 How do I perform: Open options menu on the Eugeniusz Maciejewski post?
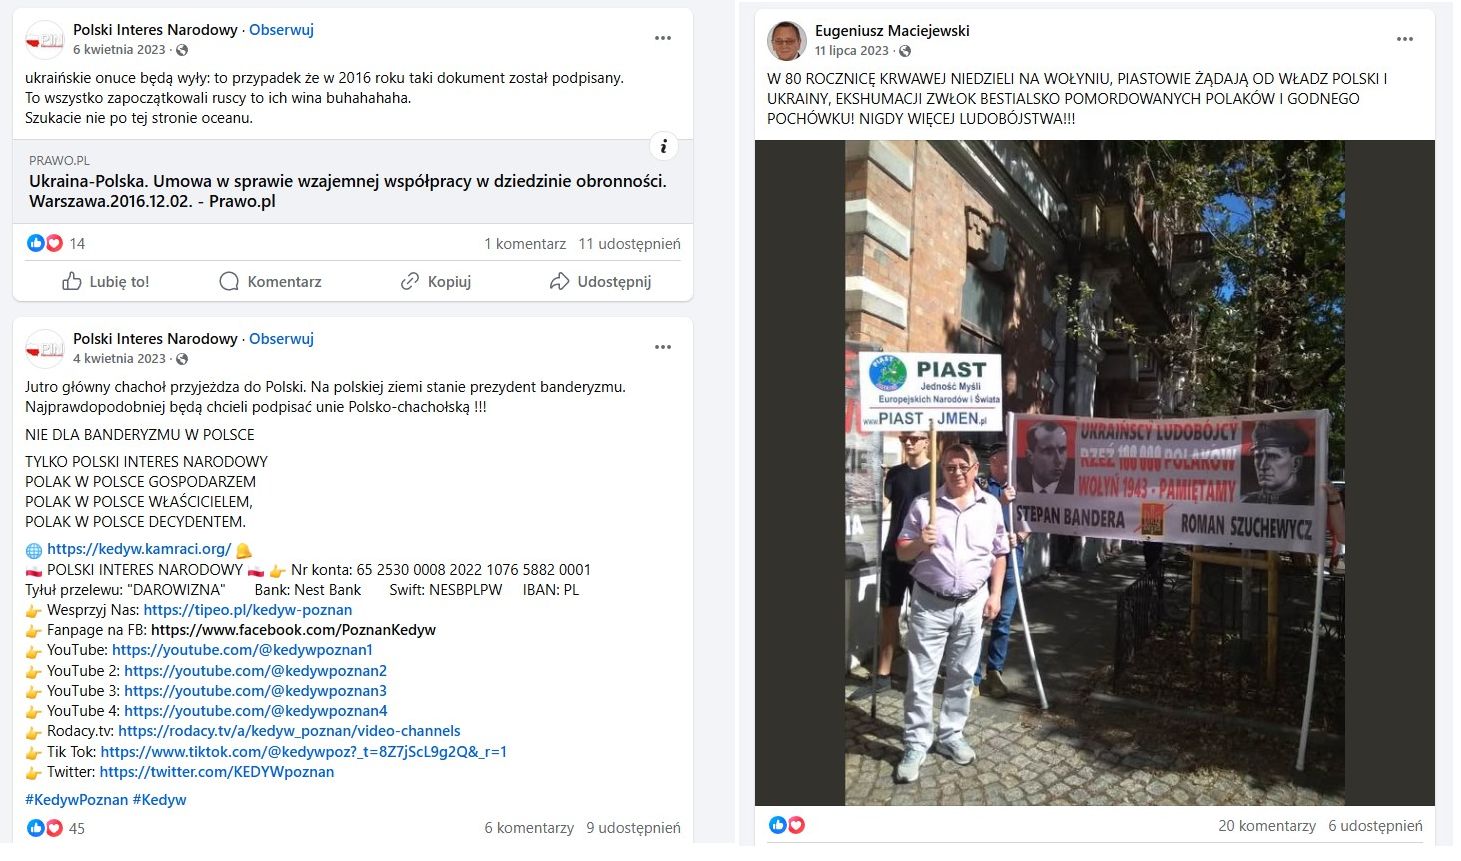(x=1405, y=39)
